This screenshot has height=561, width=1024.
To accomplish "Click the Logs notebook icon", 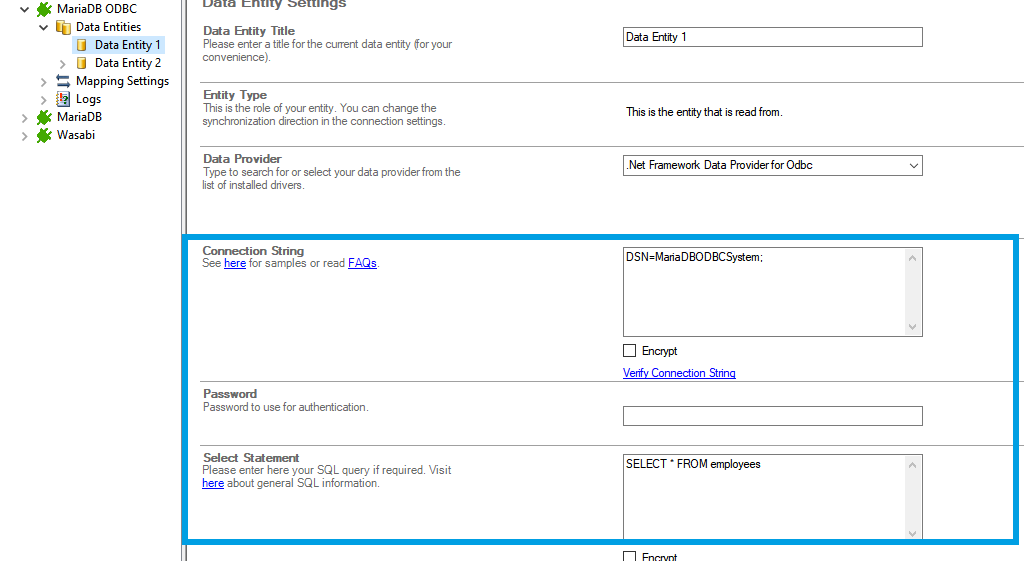I will [x=63, y=99].
